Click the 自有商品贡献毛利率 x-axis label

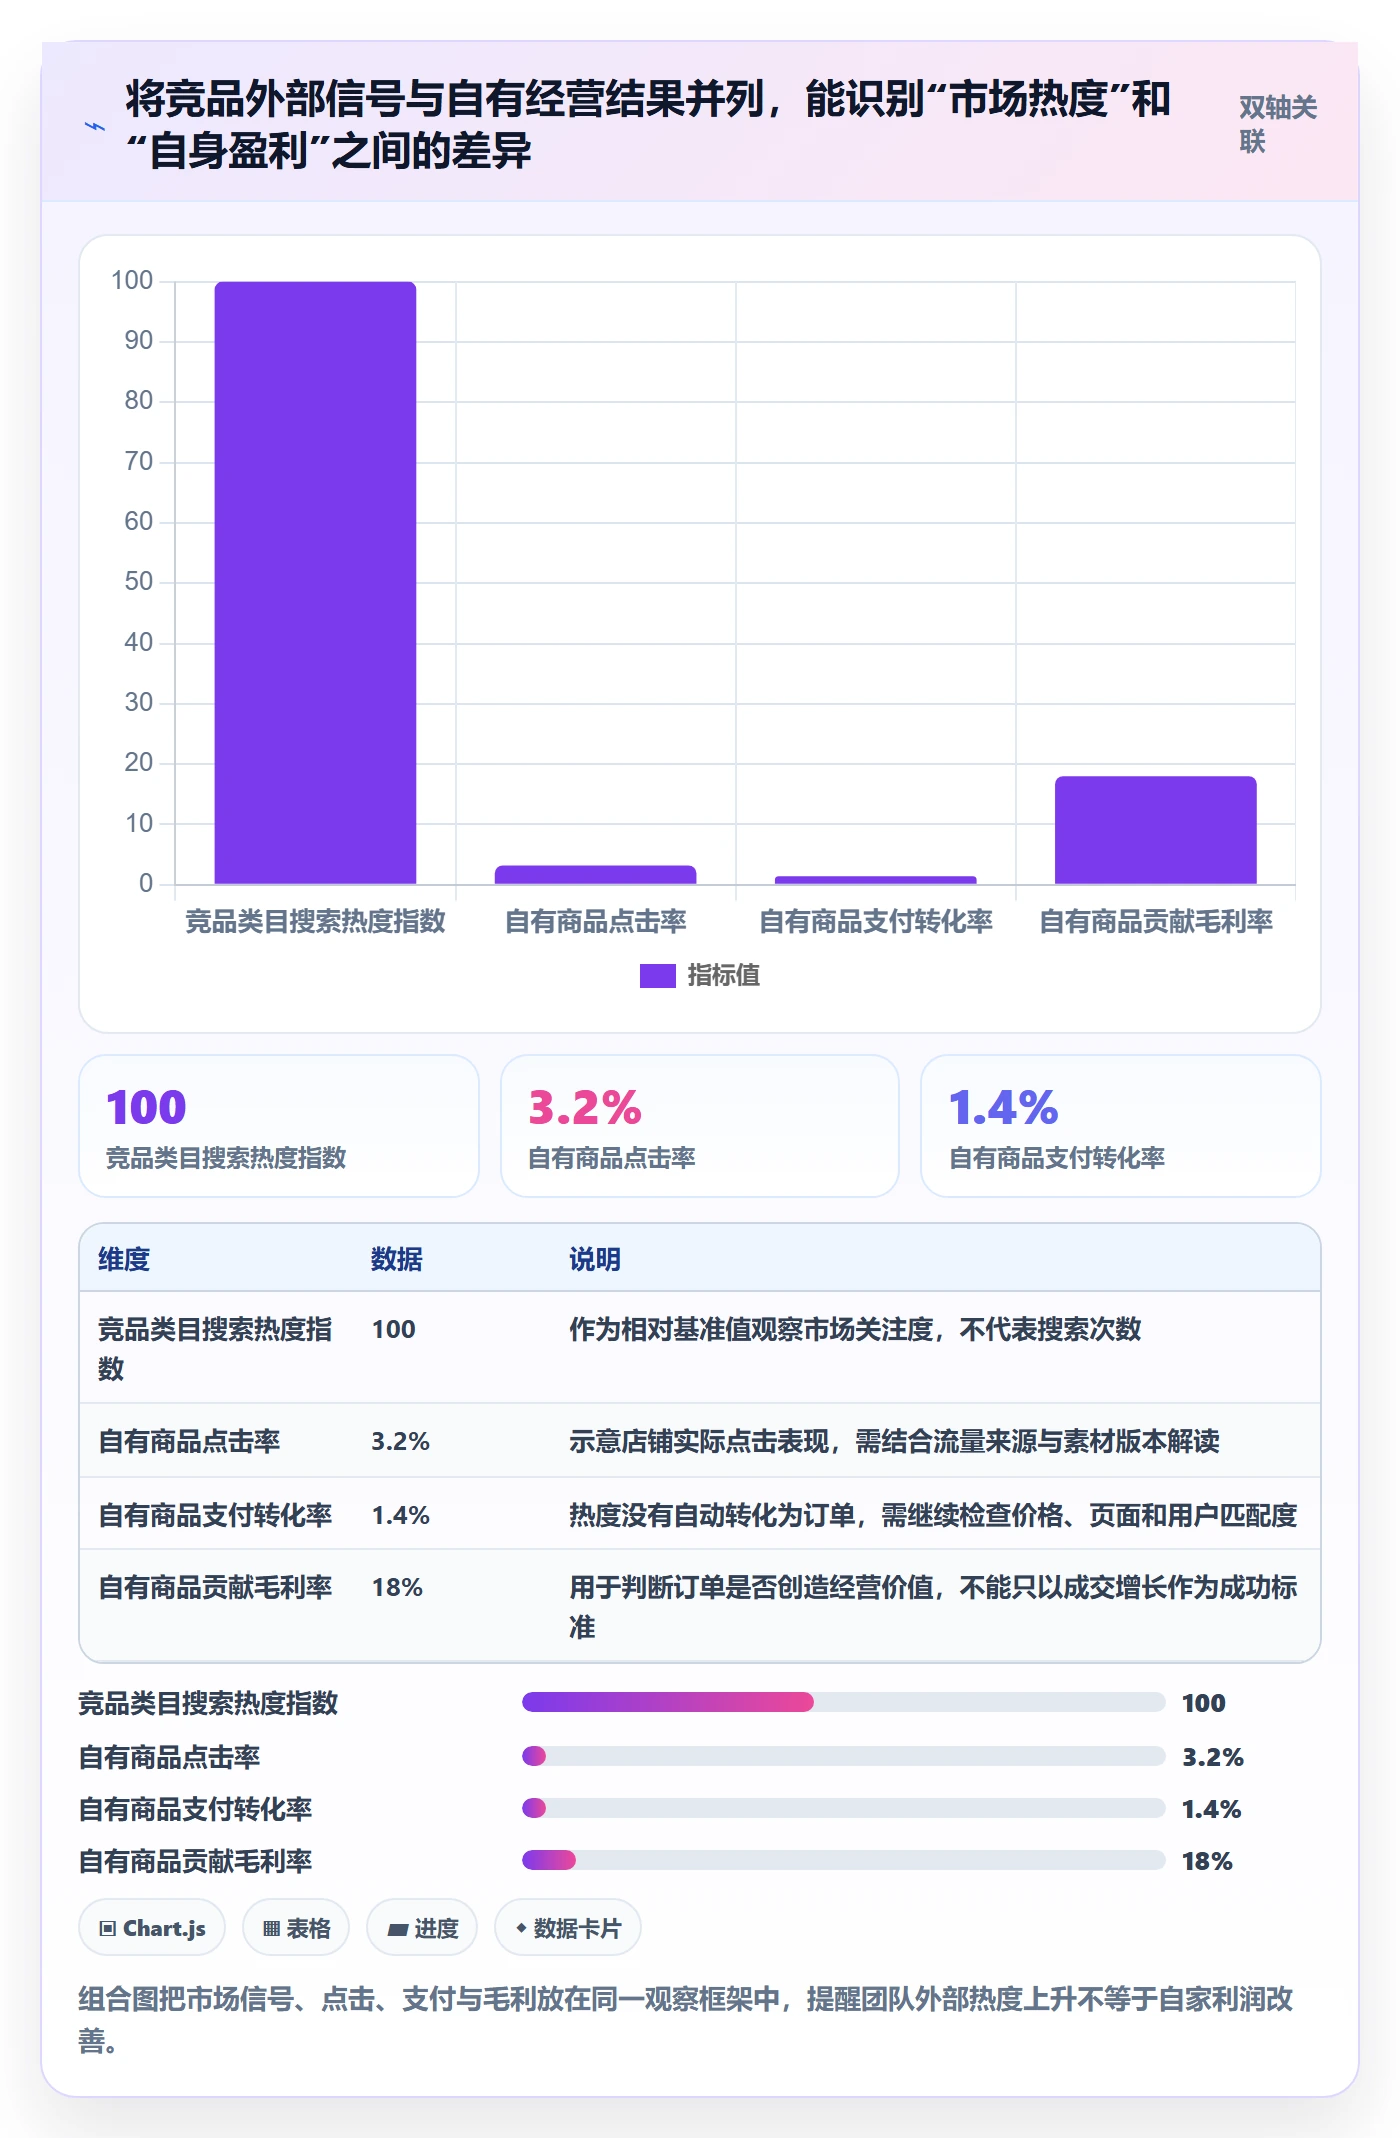pyautogui.click(x=1155, y=921)
